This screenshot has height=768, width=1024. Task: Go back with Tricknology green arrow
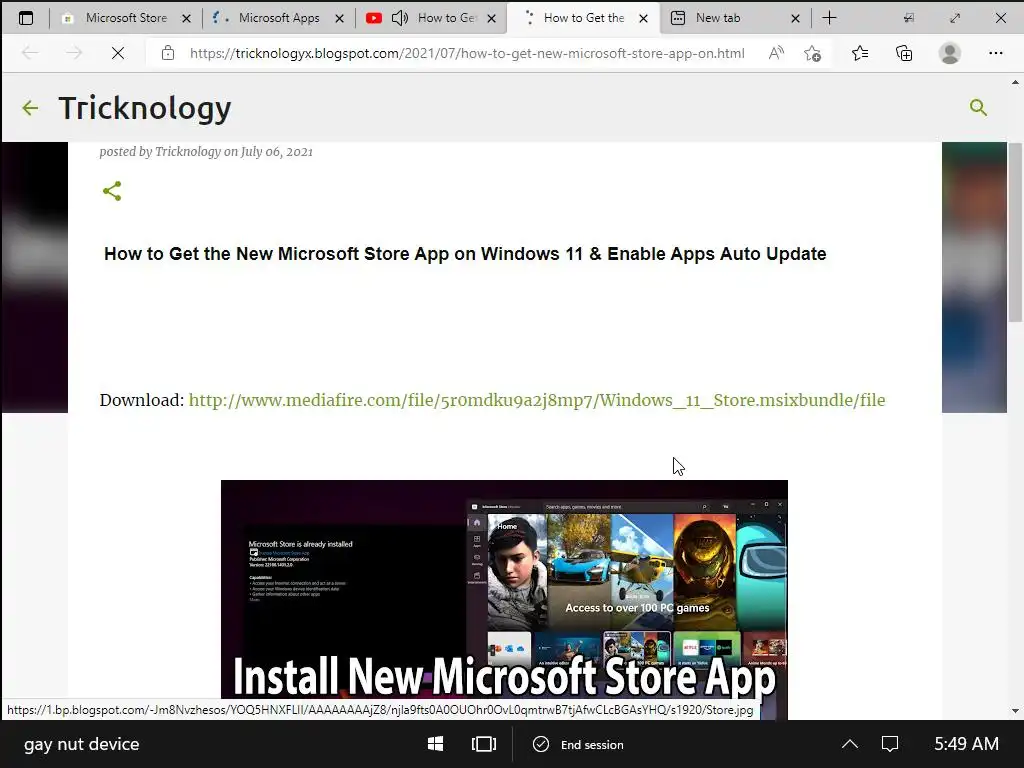(x=30, y=108)
